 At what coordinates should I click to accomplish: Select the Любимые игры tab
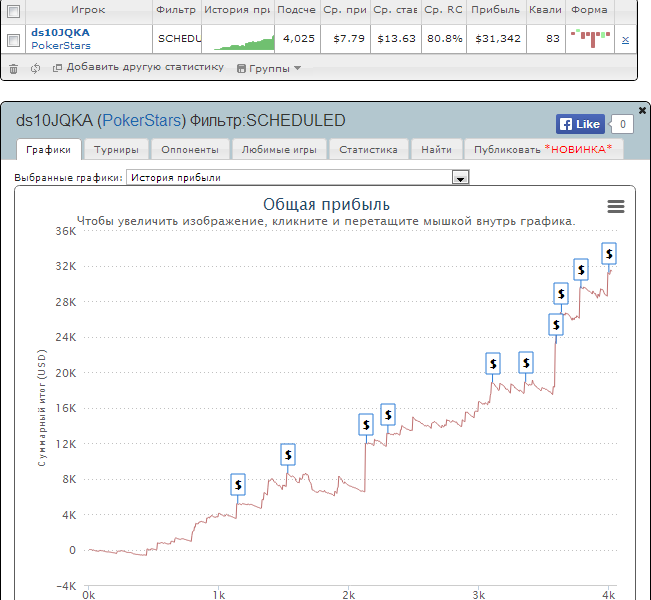[279, 149]
